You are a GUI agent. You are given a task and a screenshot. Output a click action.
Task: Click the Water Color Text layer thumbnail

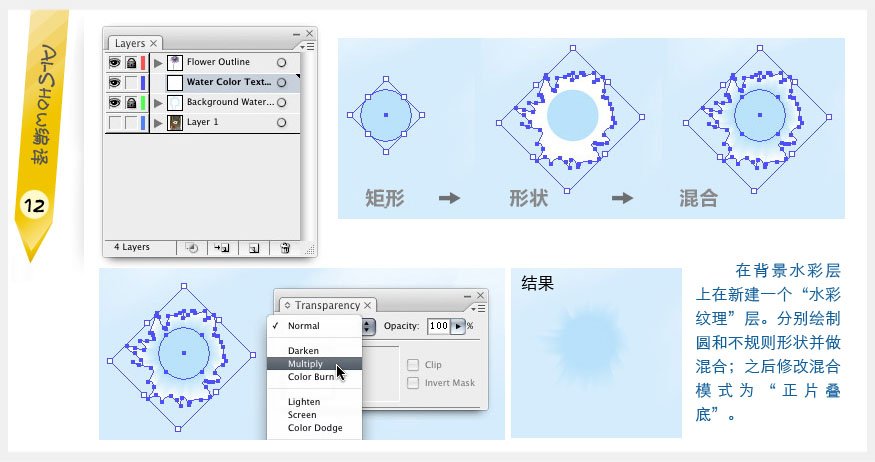175,83
